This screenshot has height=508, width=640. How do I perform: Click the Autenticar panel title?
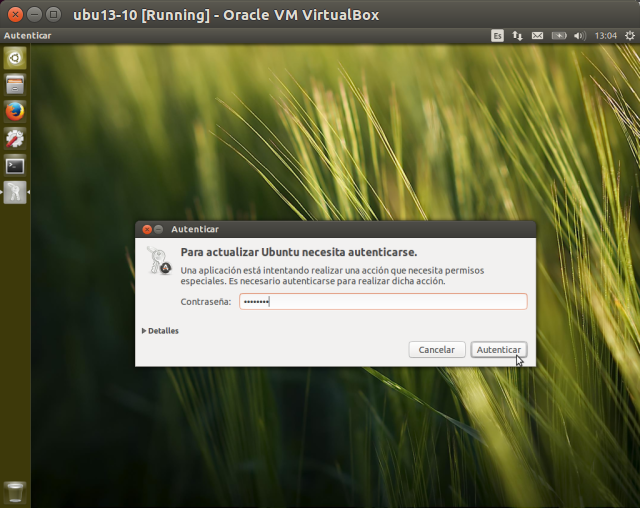coord(27,36)
